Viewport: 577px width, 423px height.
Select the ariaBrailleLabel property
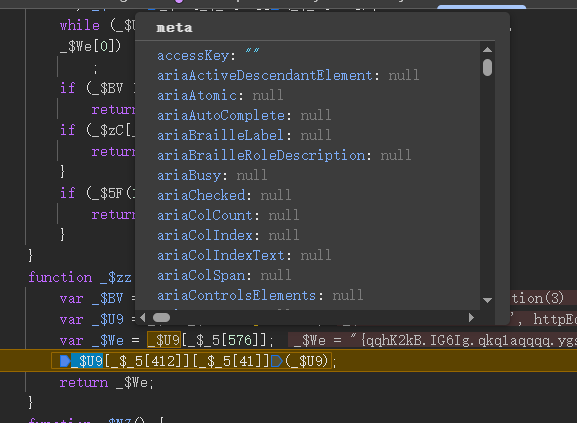(x=244, y=135)
